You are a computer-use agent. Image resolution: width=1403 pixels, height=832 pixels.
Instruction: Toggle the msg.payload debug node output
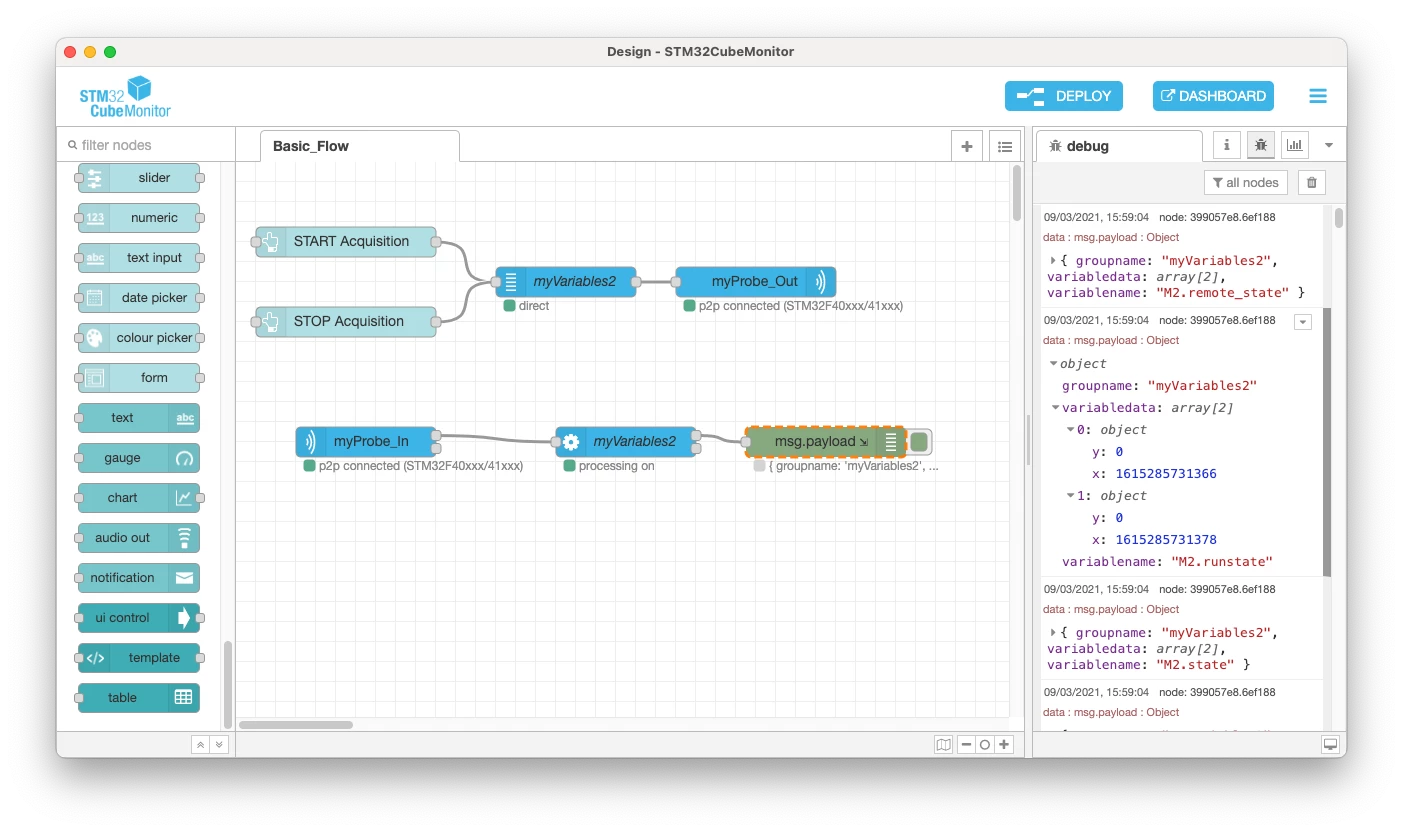pyautogui.click(x=919, y=441)
